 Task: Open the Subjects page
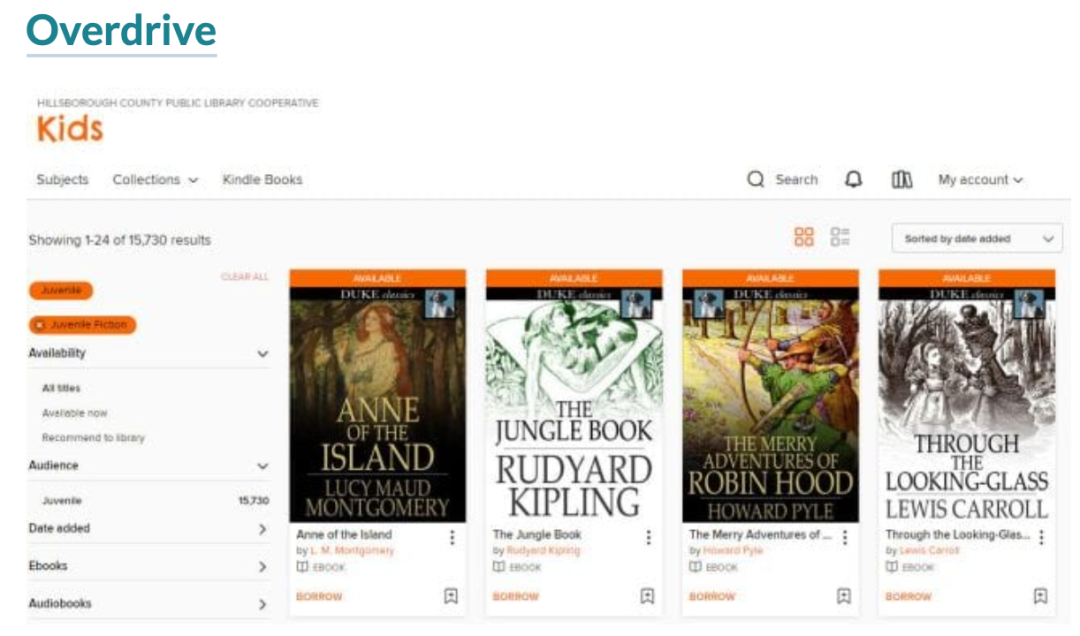62,180
